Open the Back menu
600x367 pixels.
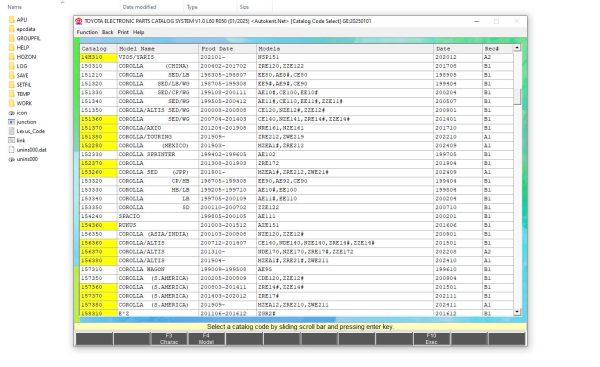(x=108, y=33)
